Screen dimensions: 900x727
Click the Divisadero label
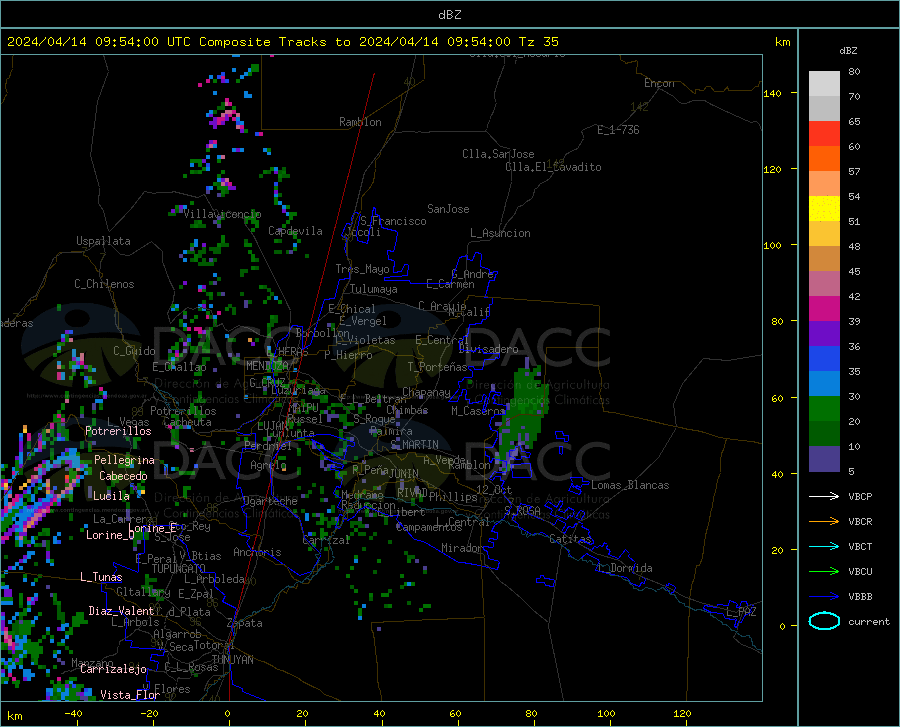point(488,349)
